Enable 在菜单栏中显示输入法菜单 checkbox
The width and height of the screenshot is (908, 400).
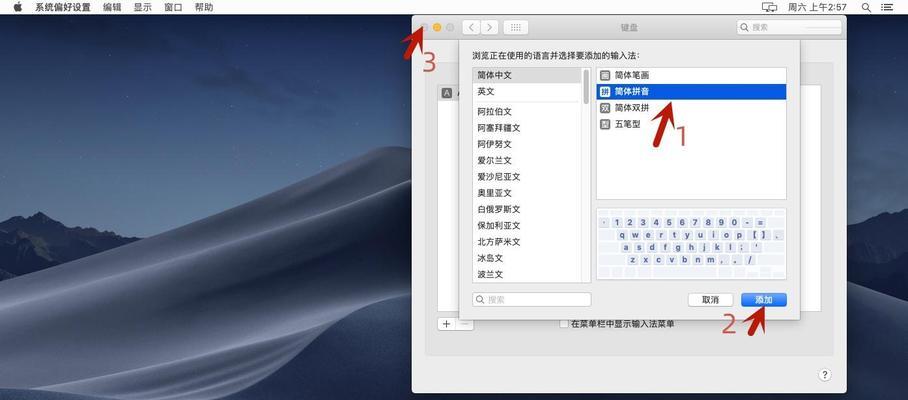(x=564, y=324)
